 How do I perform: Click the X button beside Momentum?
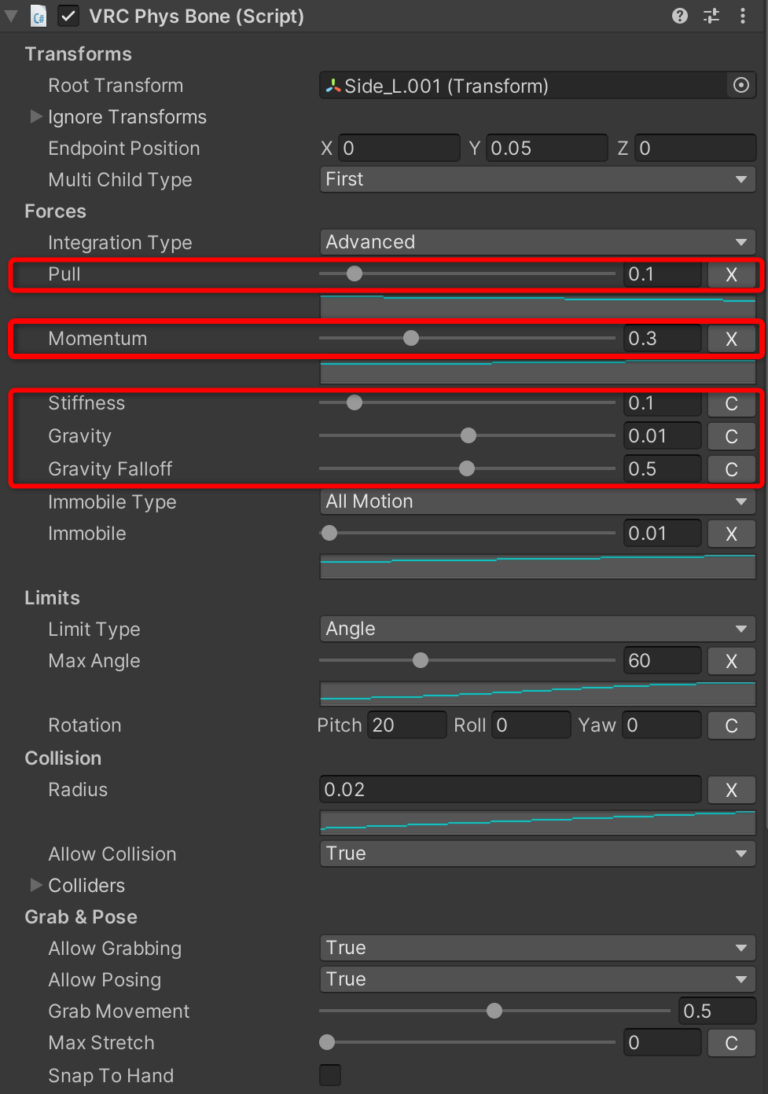[x=731, y=338]
